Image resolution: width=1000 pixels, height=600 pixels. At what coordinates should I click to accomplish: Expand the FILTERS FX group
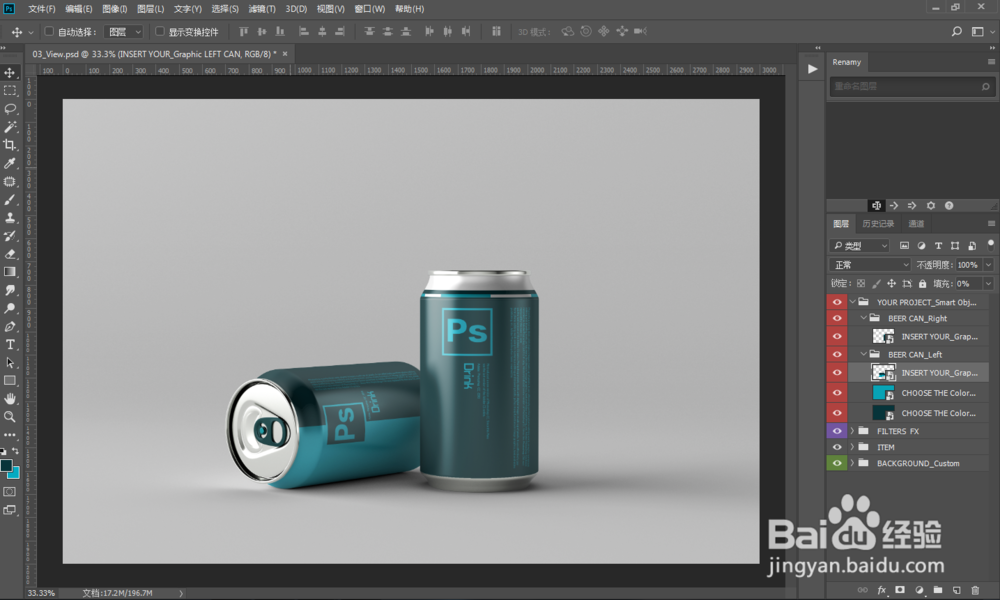tap(852, 431)
